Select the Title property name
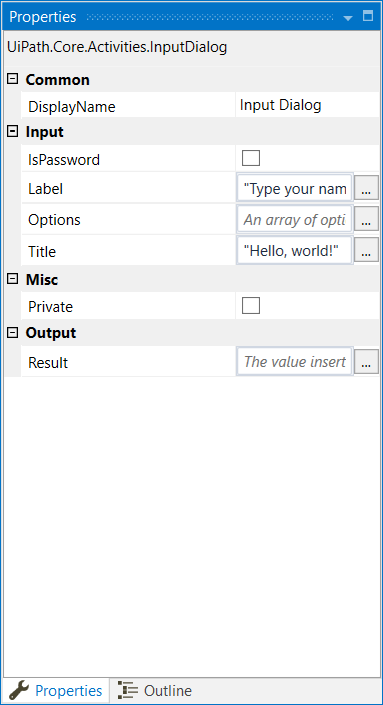The width and height of the screenshot is (383, 705). (42, 251)
